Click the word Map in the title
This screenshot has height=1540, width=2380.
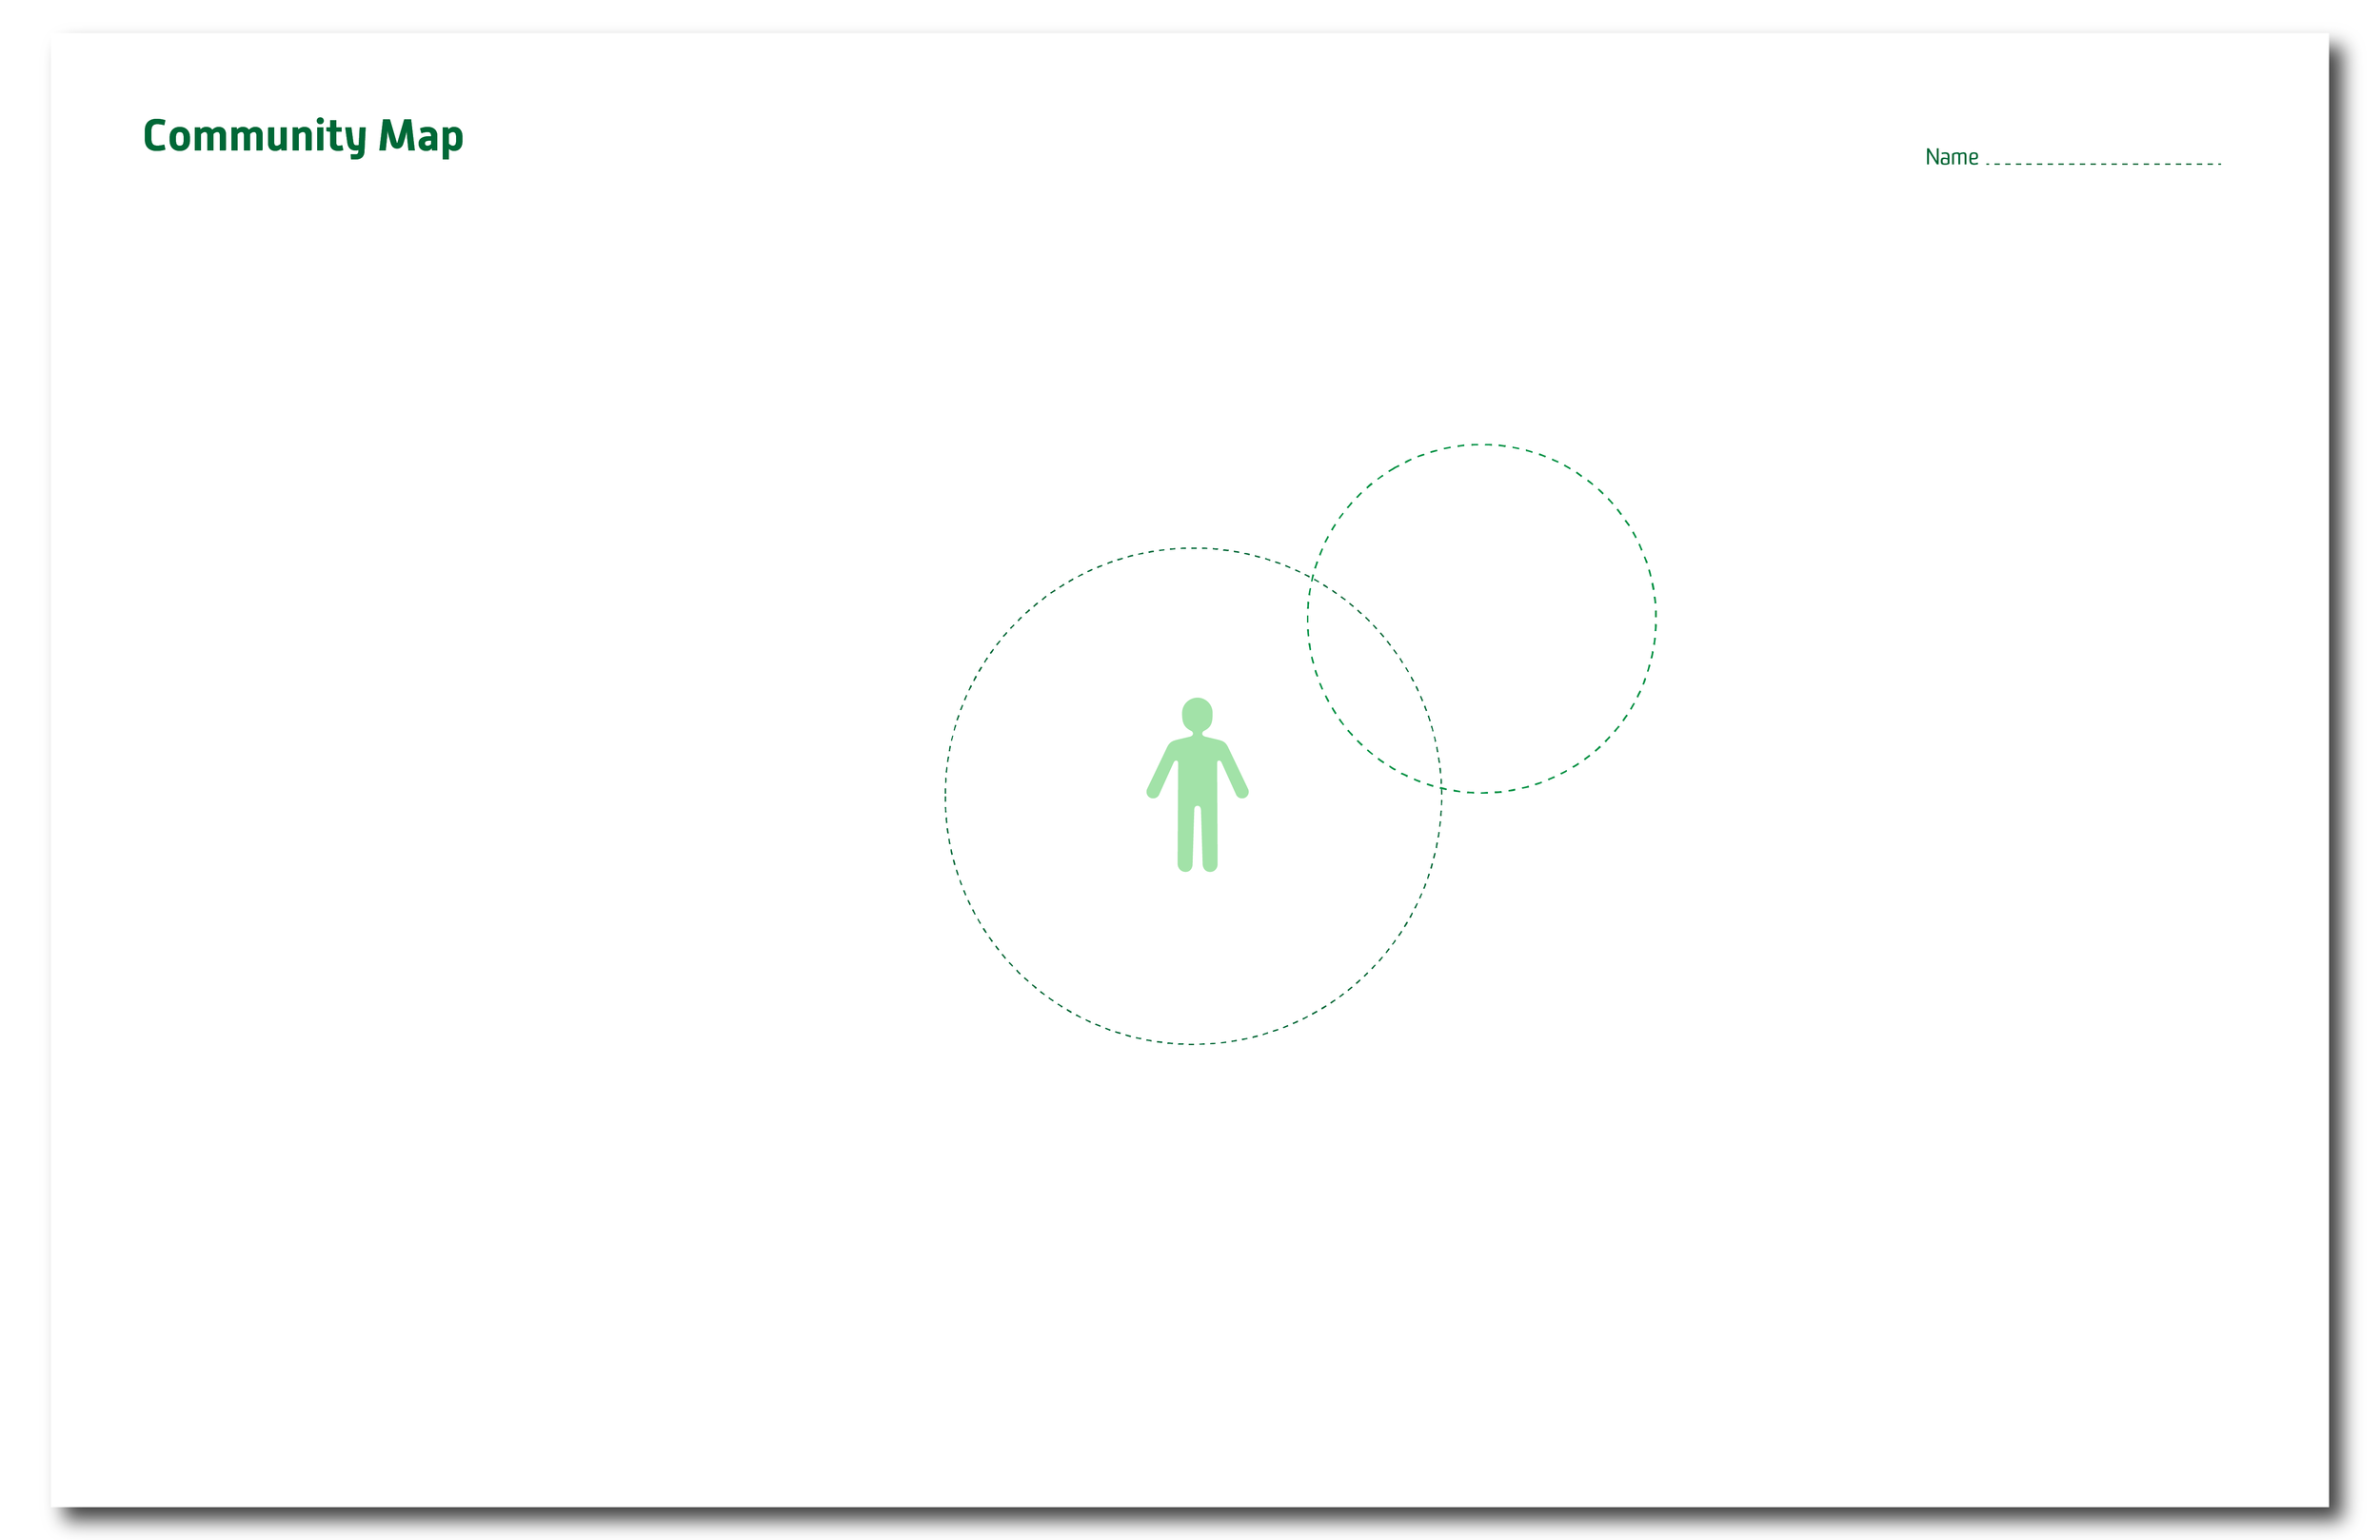[420, 136]
